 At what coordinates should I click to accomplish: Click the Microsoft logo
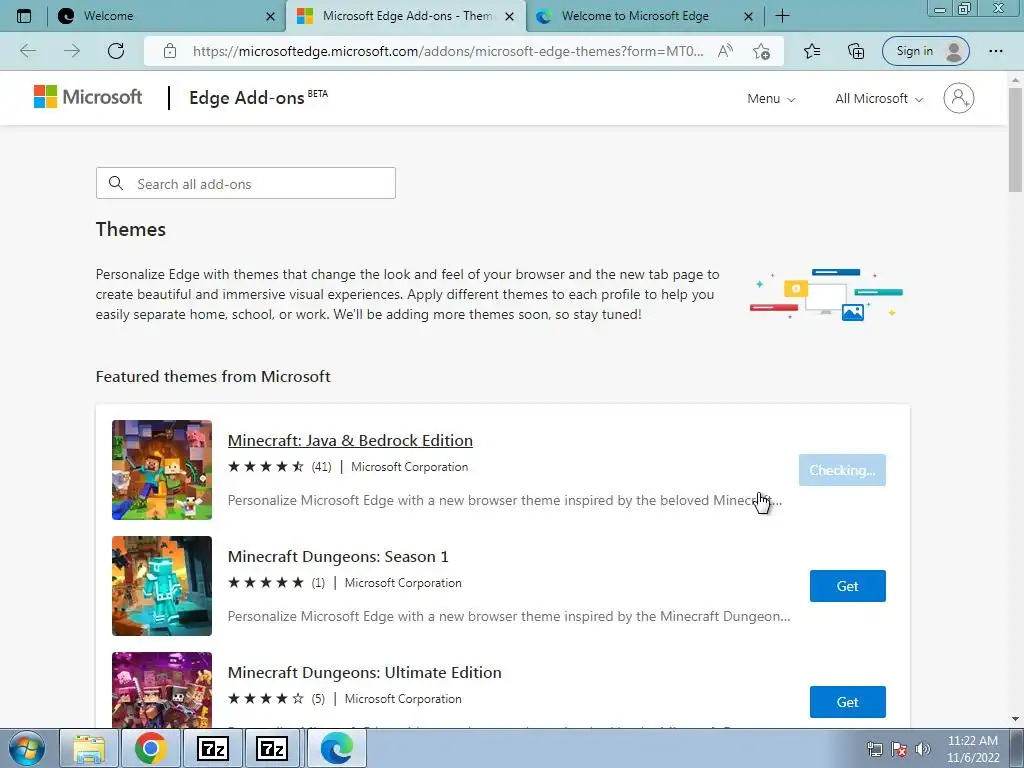88,97
